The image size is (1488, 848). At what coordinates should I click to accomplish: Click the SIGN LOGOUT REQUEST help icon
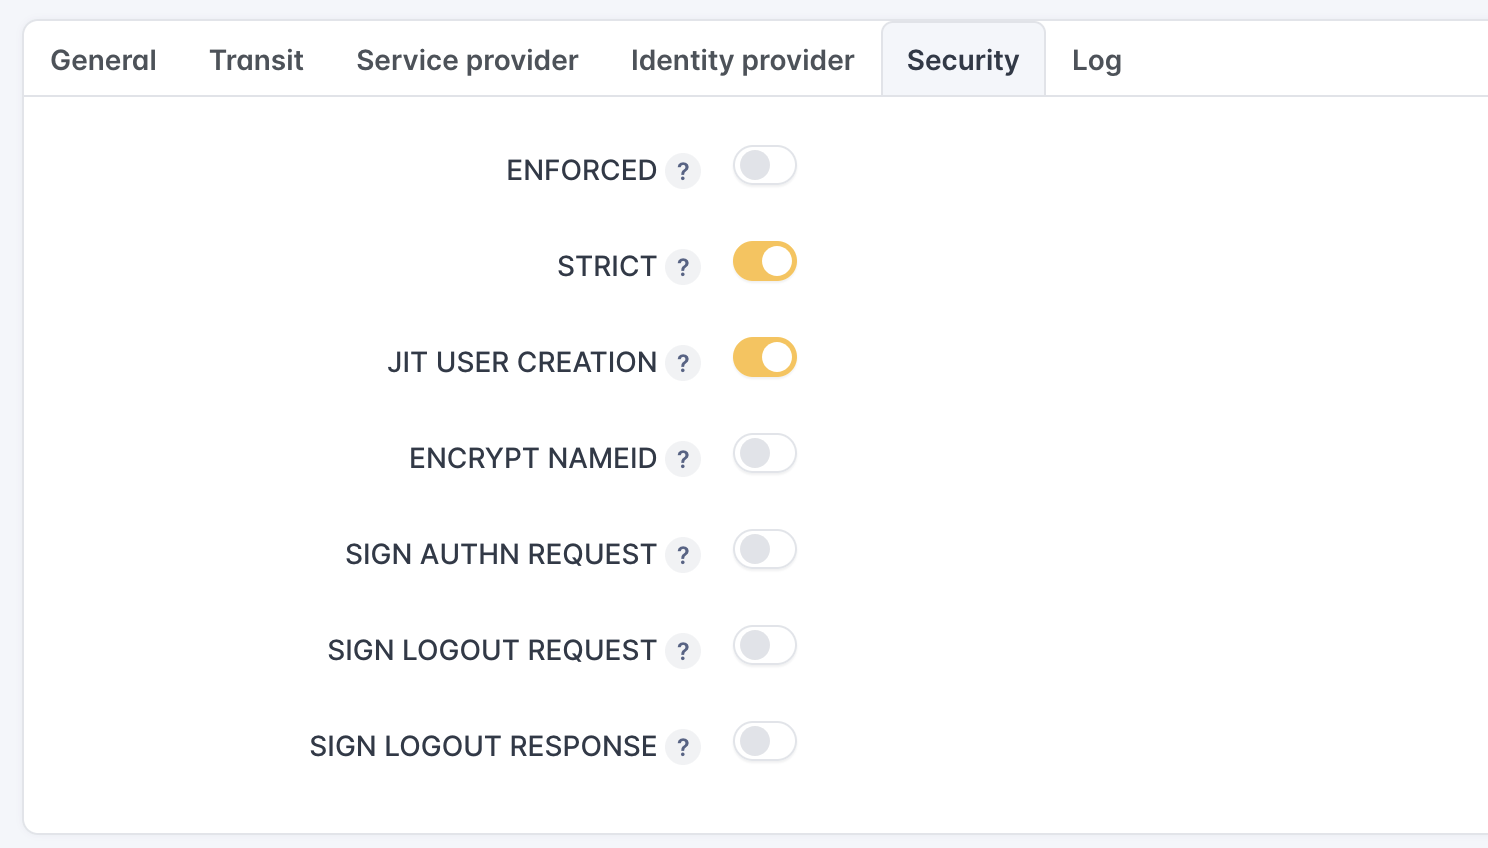[683, 651]
